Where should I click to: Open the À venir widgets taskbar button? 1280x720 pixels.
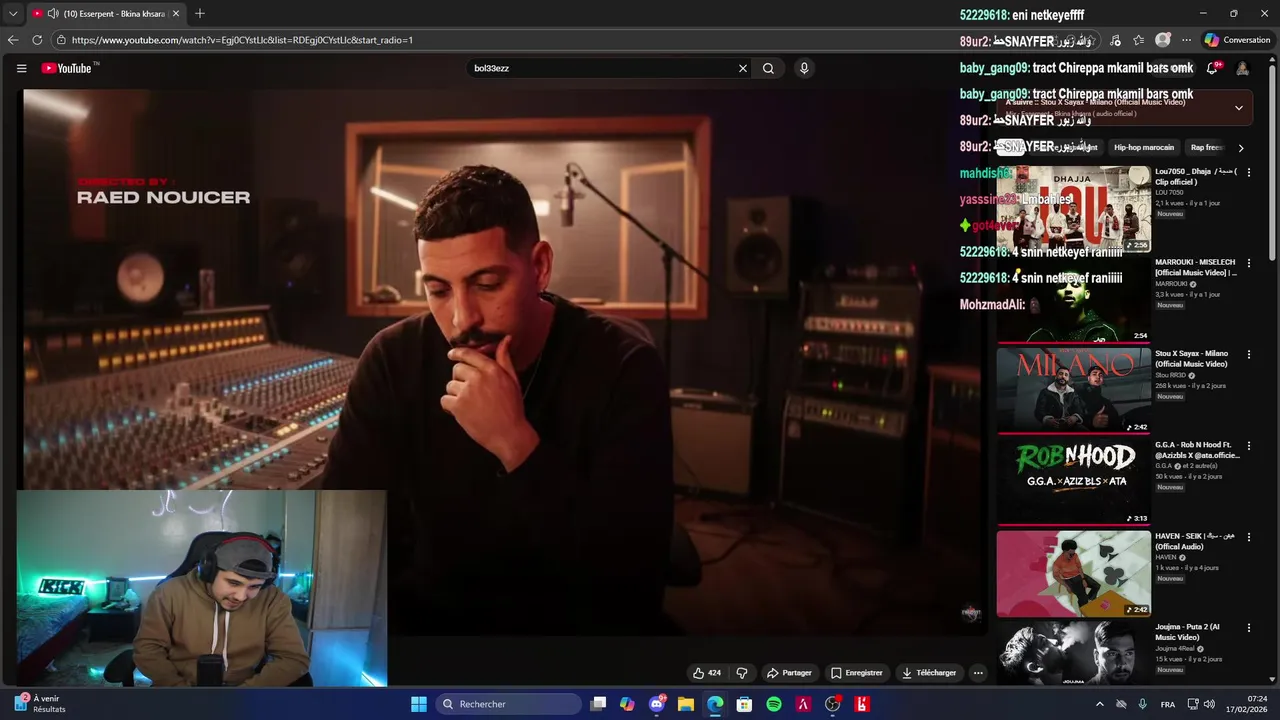[40, 704]
